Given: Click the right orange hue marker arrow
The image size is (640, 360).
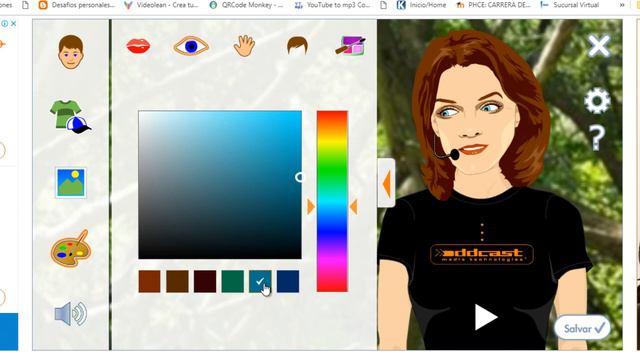Looking at the screenshot, I should [x=353, y=207].
